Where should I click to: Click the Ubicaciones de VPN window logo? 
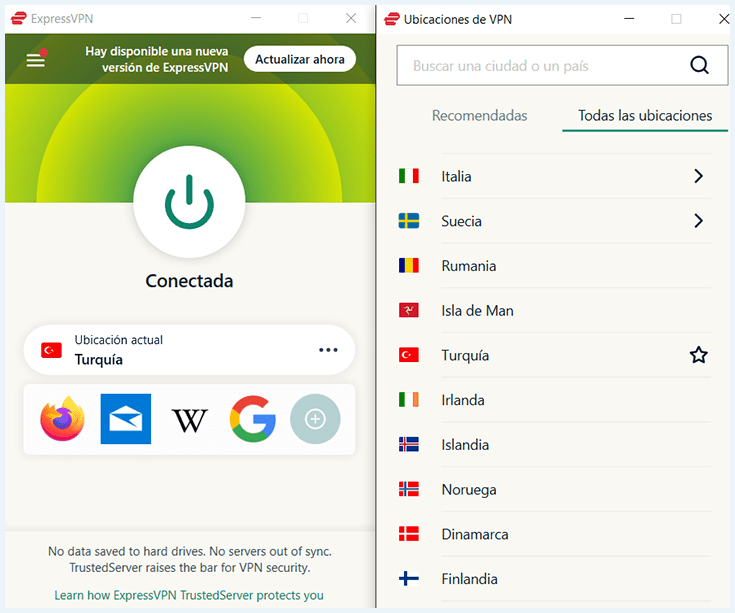pos(392,19)
